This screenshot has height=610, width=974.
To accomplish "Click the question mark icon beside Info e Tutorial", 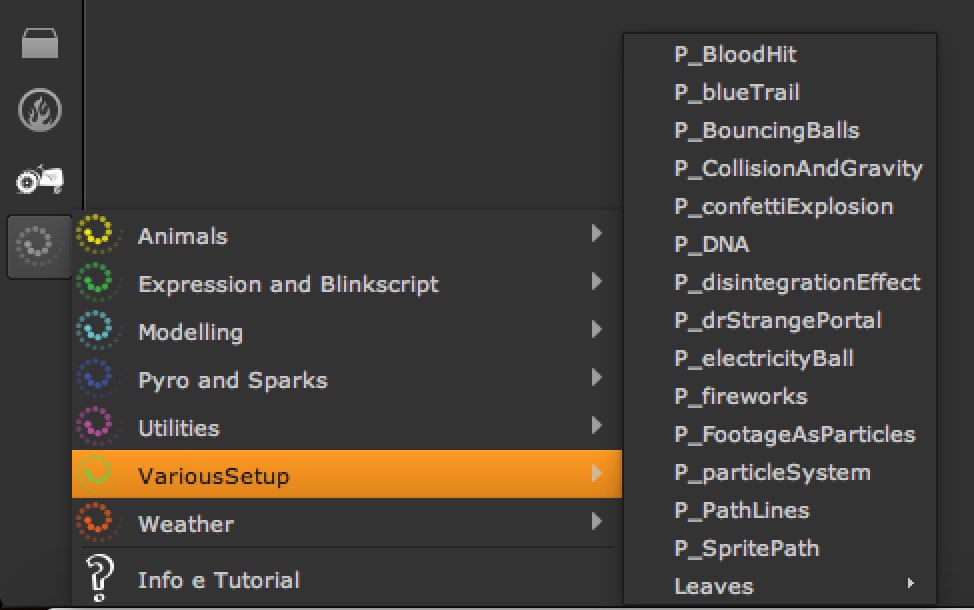I will click(x=99, y=577).
